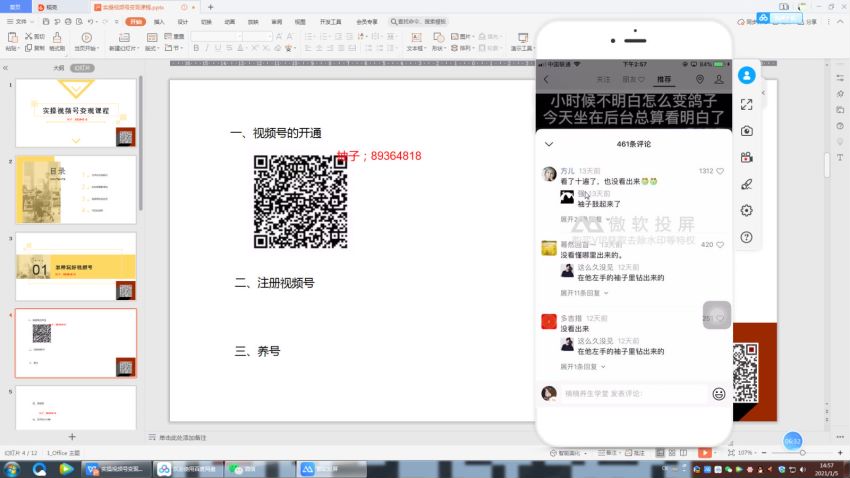Open the 开发工具 ribbon tab

point(330,22)
